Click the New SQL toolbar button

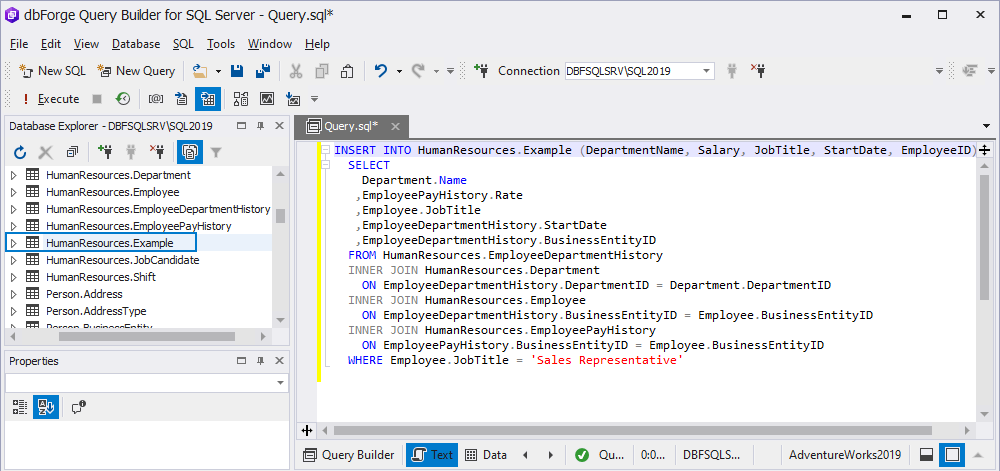point(52,71)
